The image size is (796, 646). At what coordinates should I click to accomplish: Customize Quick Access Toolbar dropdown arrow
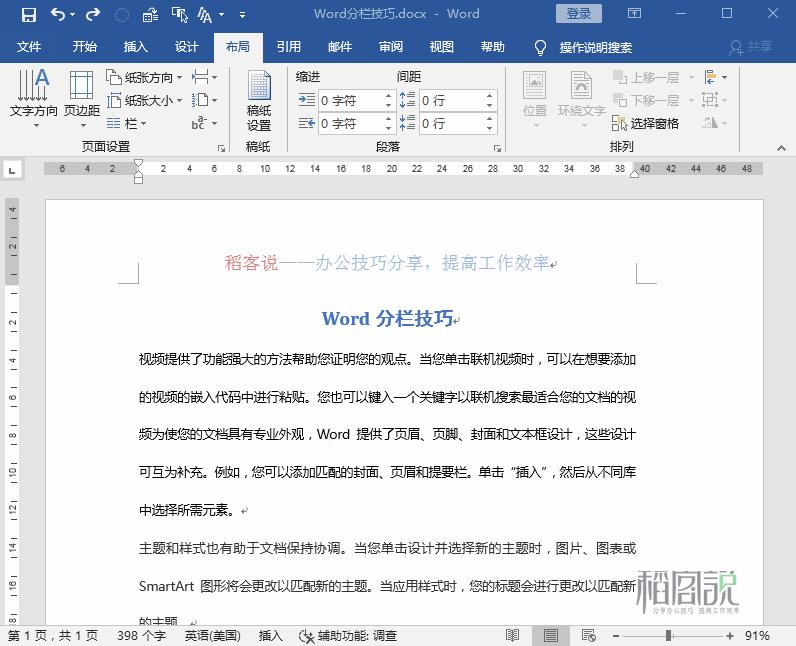[243, 15]
